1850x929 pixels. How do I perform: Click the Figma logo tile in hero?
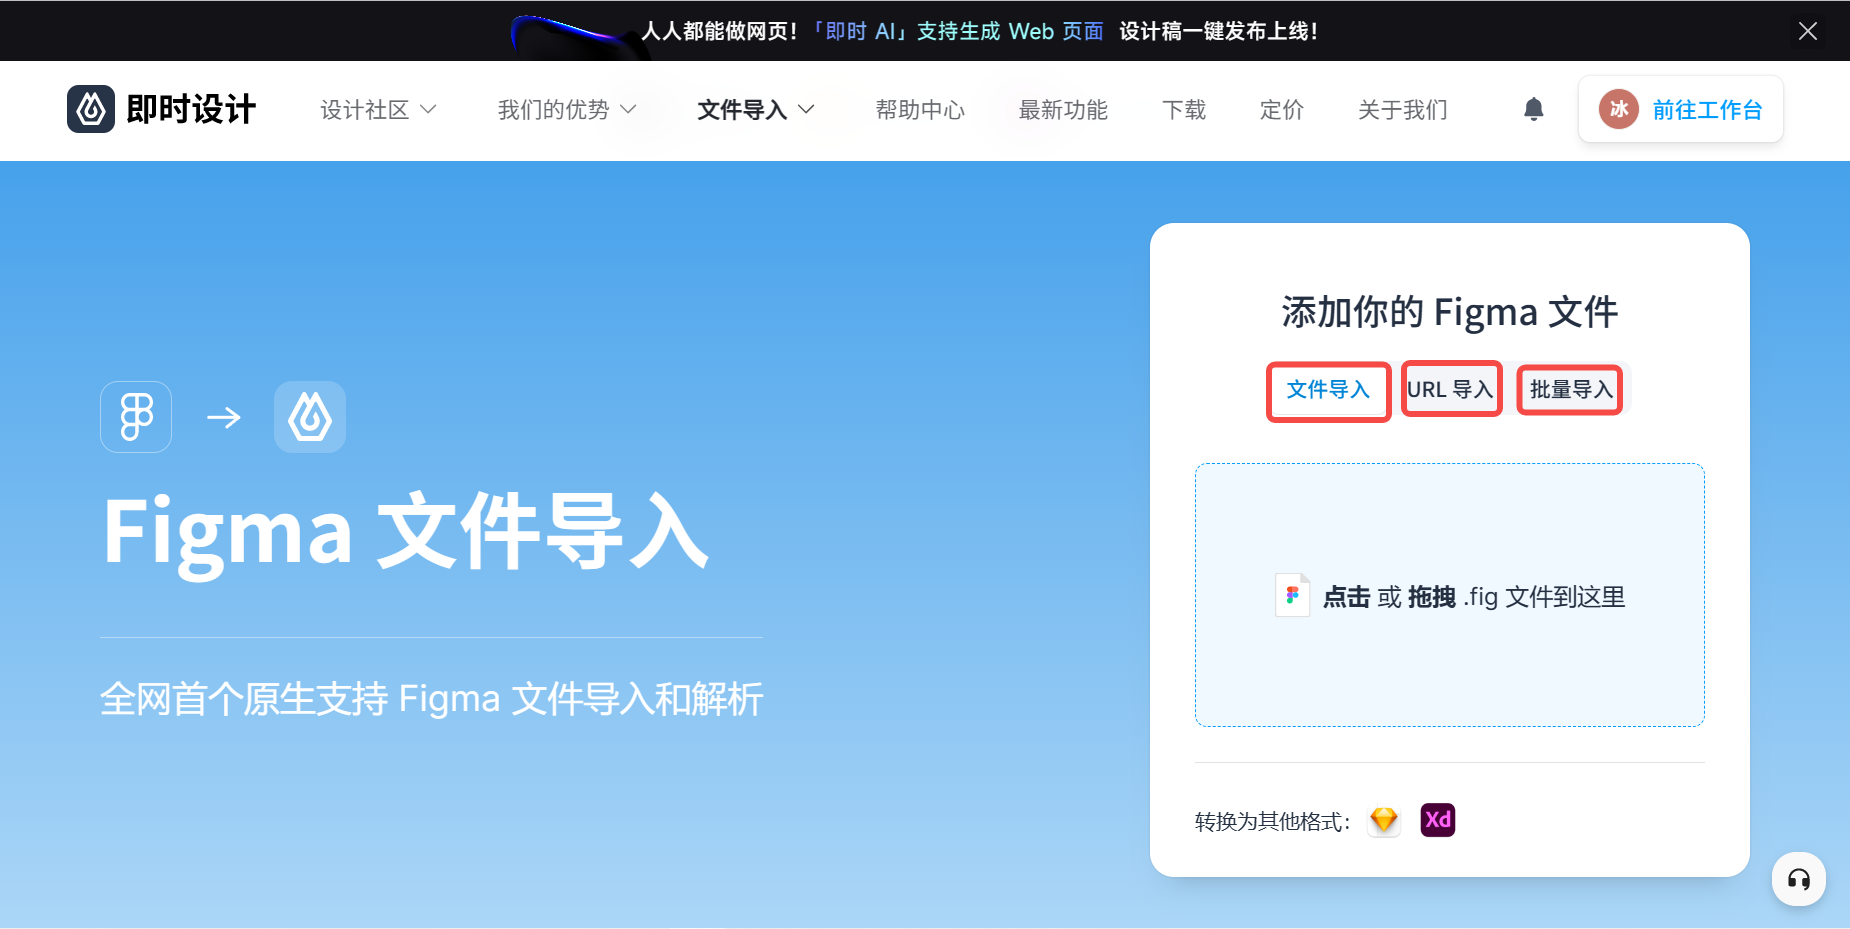(136, 417)
